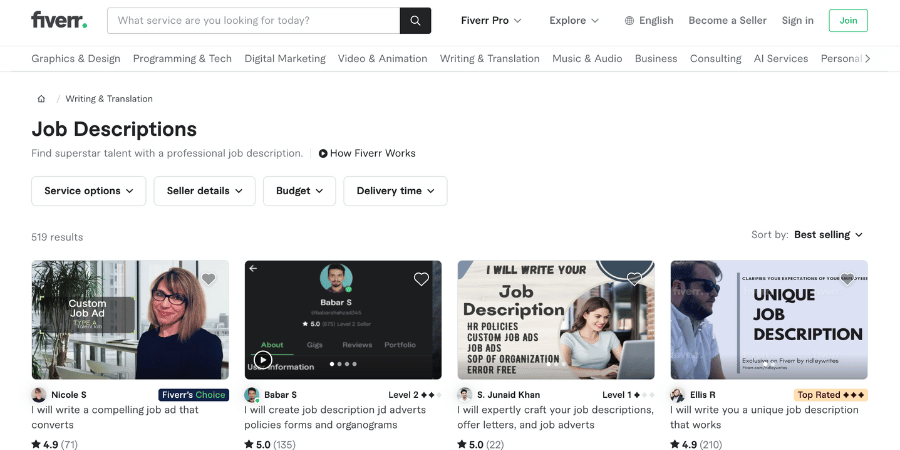This screenshot has height=450, width=900.
Task: Open Business category
Action: [656, 59]
